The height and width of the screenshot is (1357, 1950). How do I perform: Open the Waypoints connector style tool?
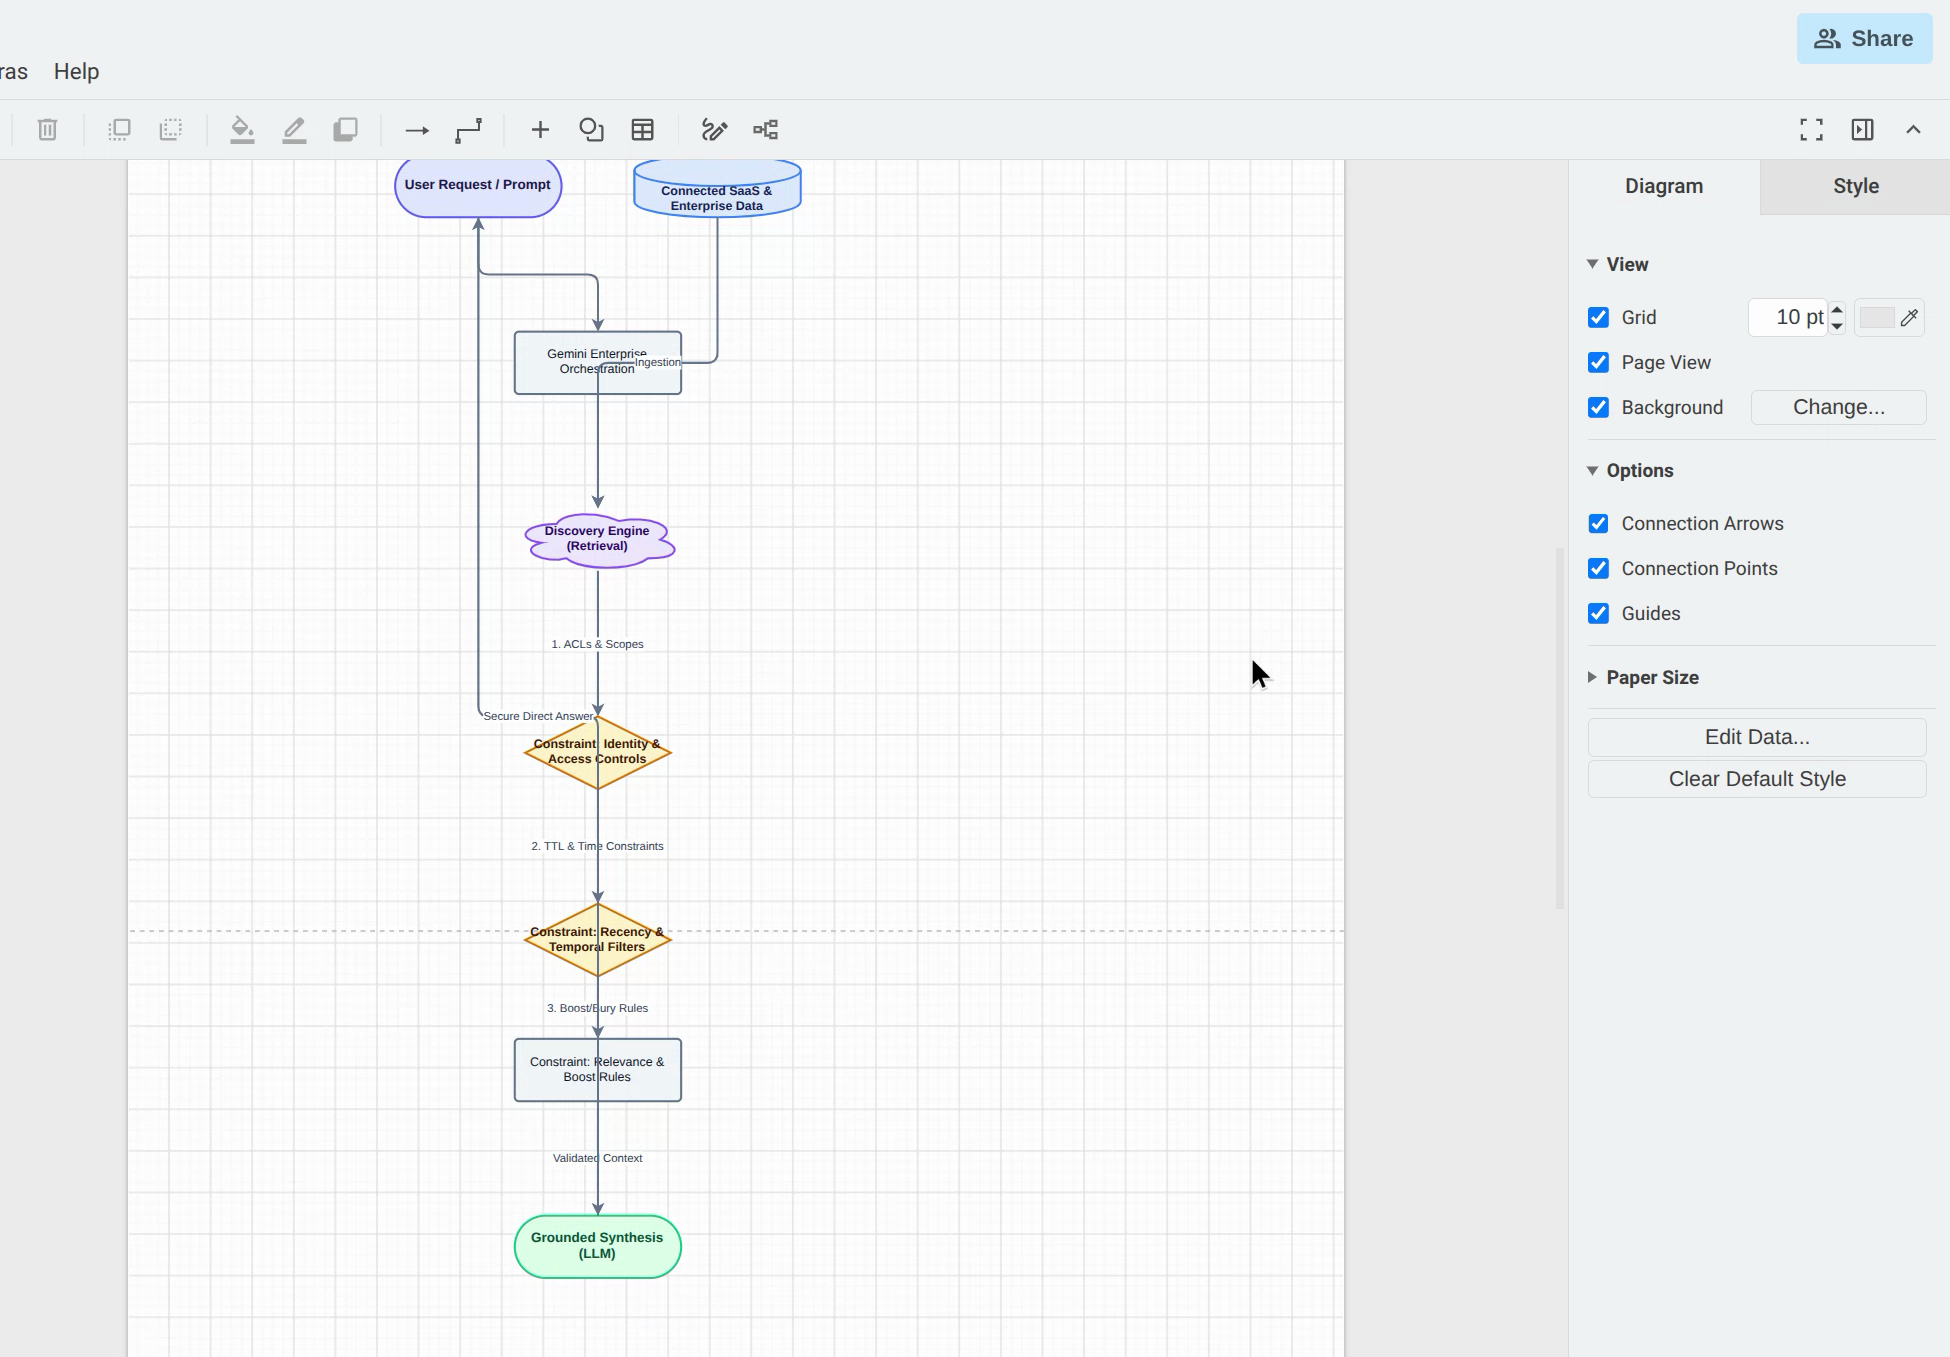tap(468, 130)
